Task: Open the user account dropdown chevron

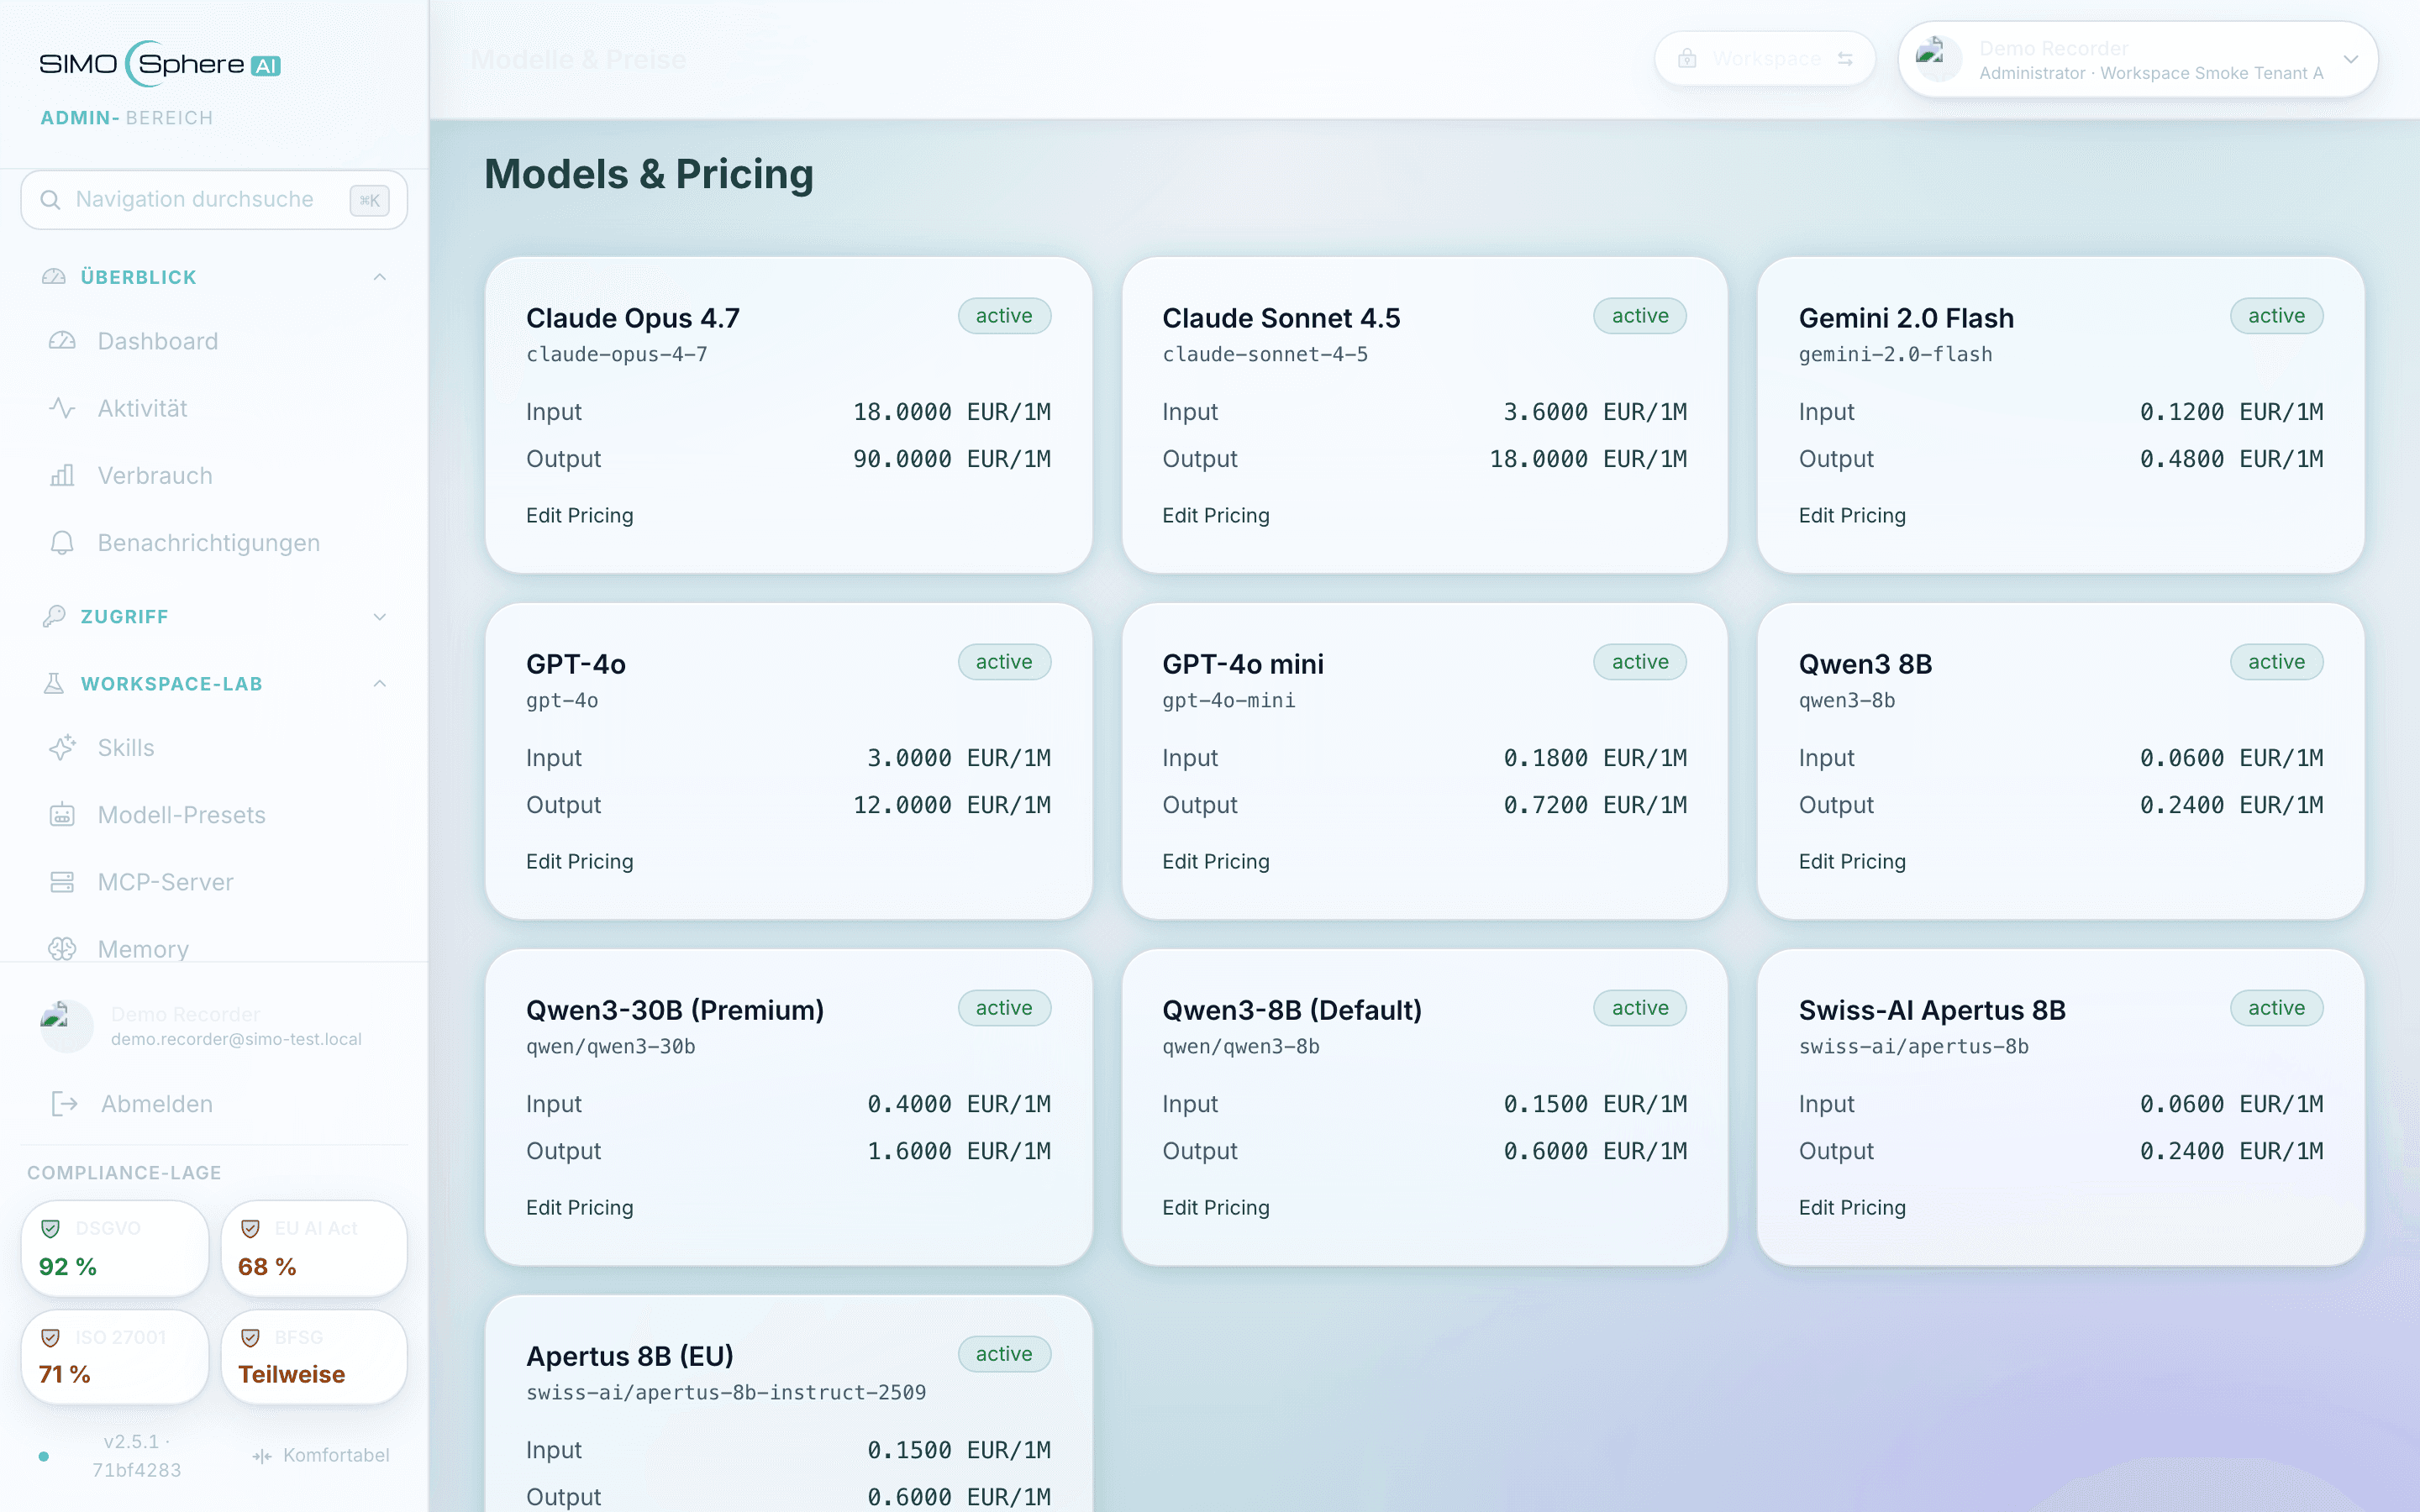Action: click(2351, 59)
